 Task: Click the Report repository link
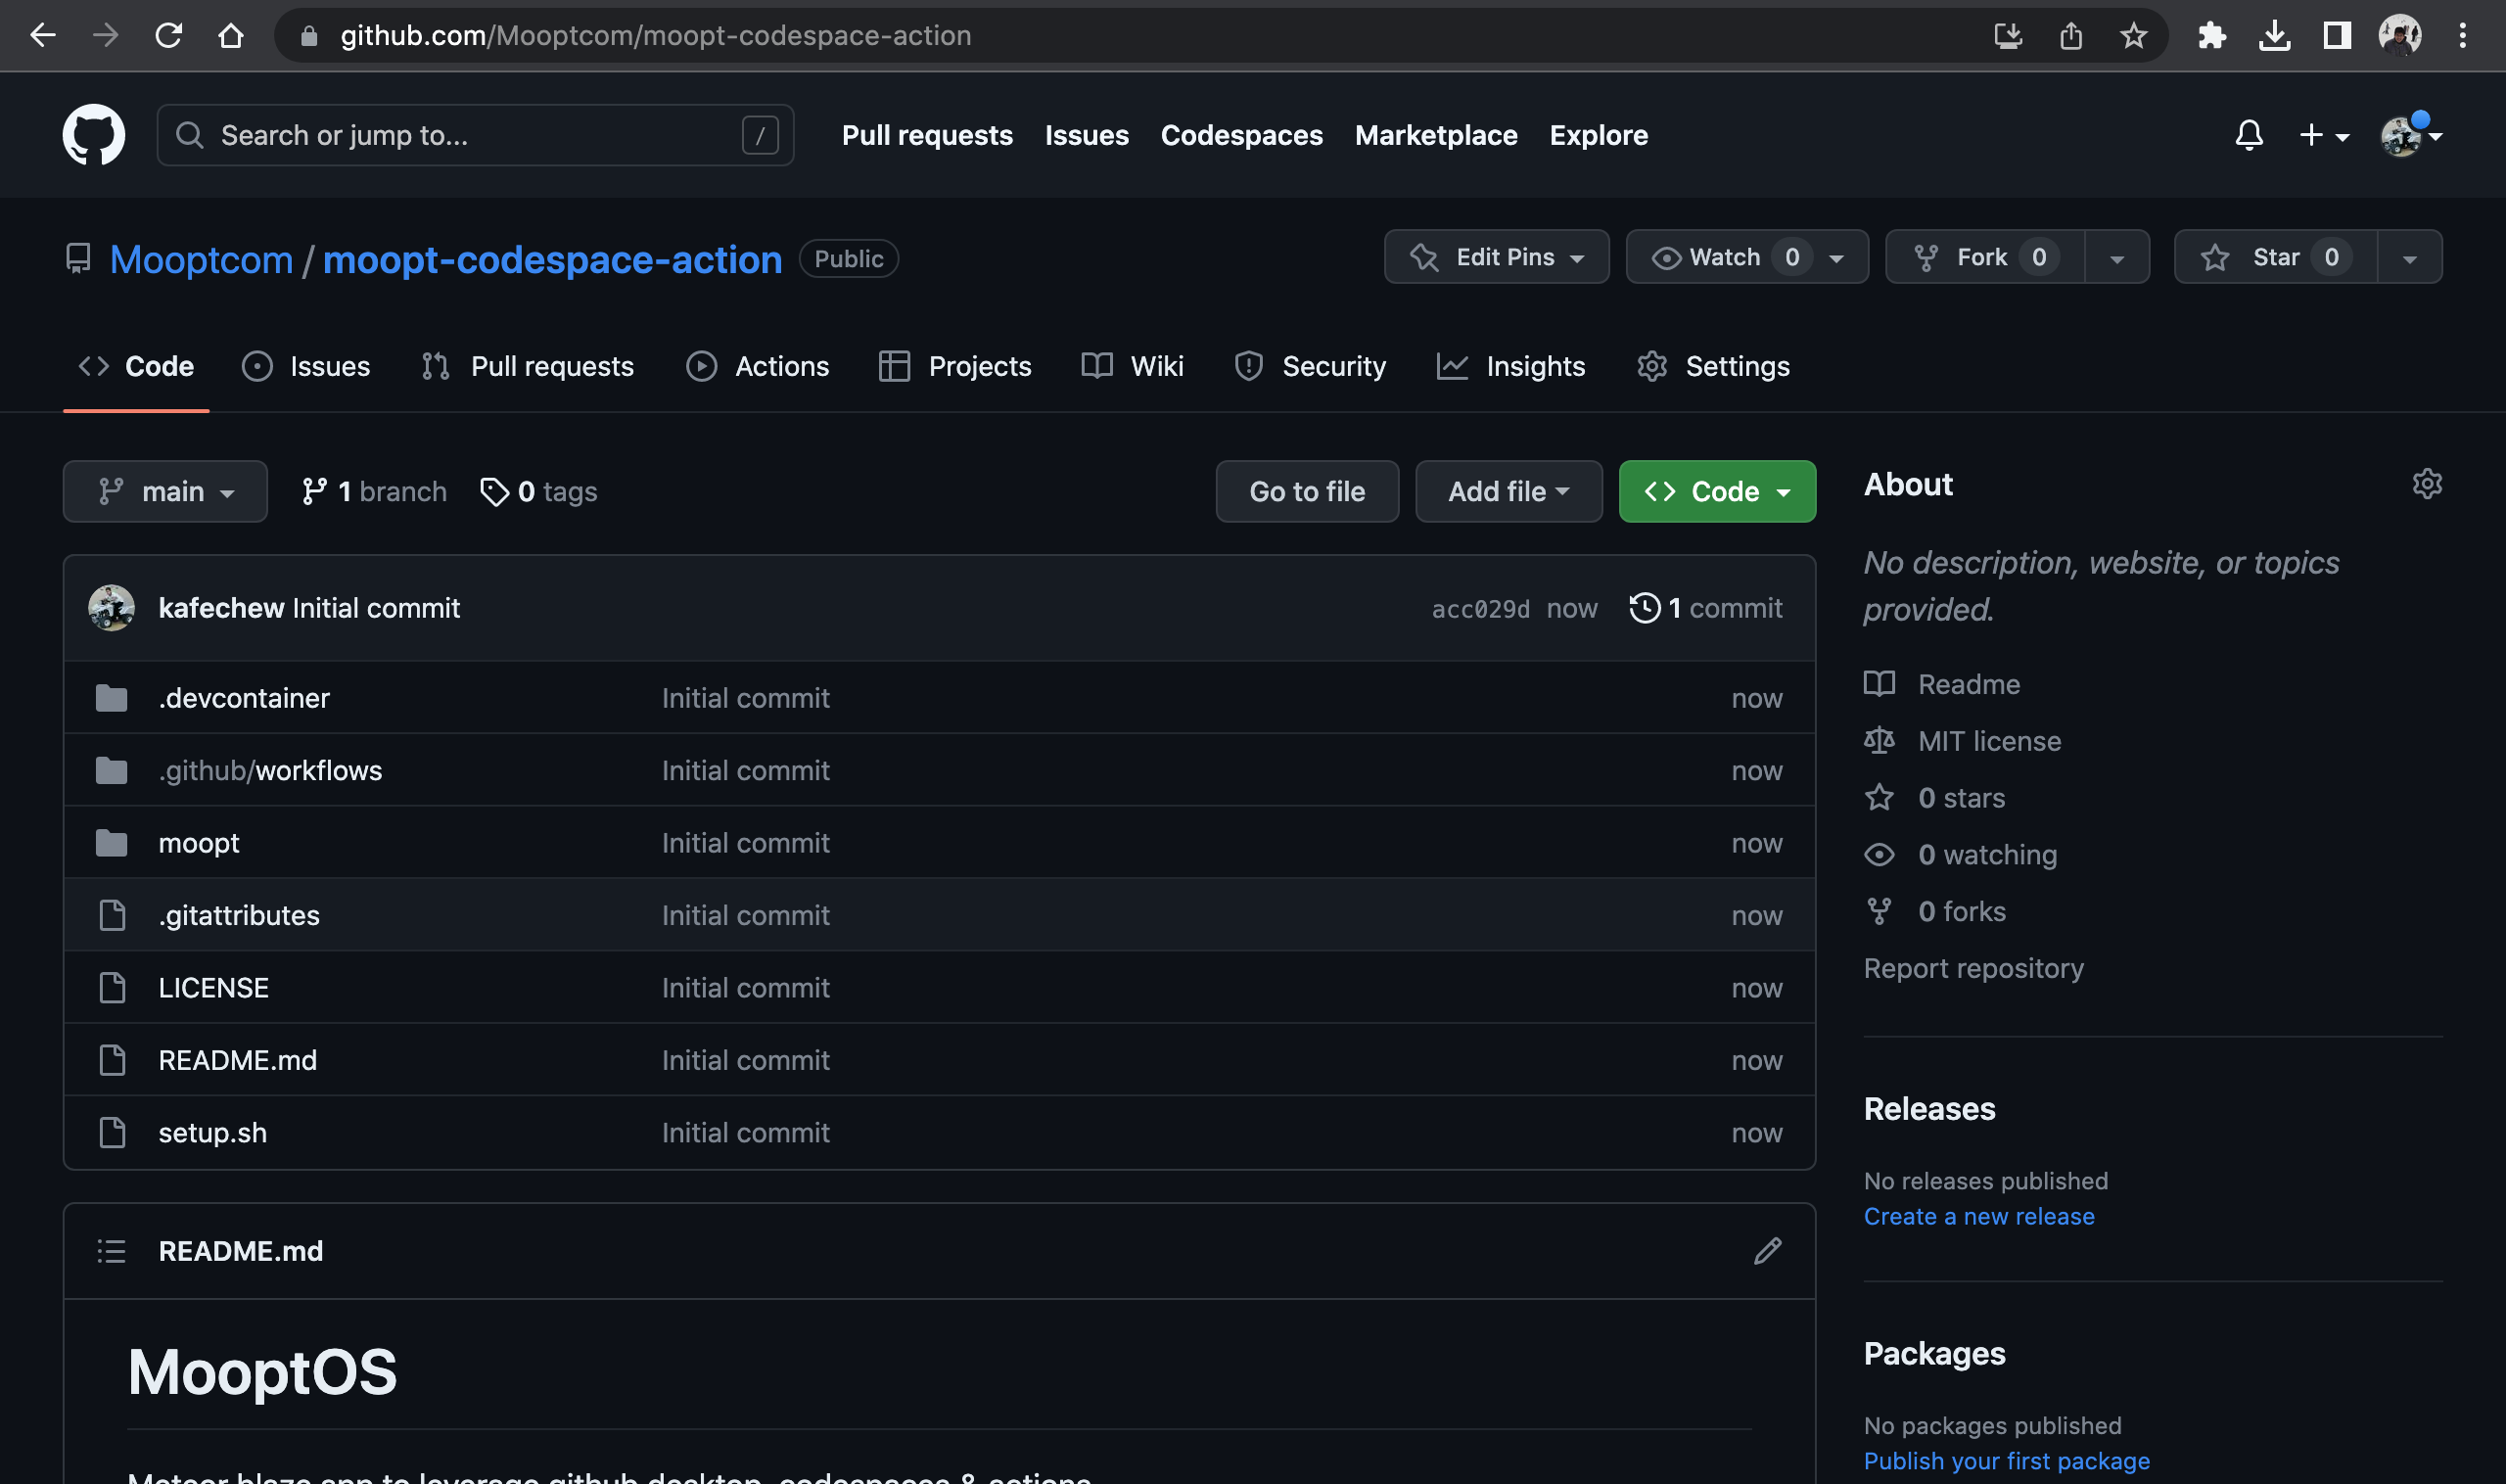pyautogui.click(x=1973, y=967)
